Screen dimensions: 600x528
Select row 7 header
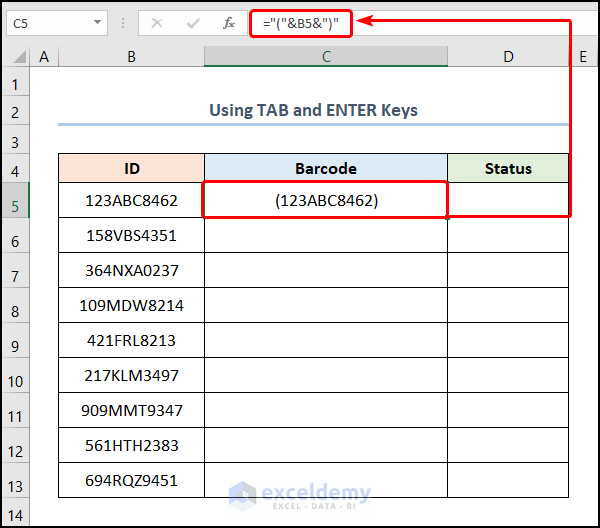coord(15,271)
